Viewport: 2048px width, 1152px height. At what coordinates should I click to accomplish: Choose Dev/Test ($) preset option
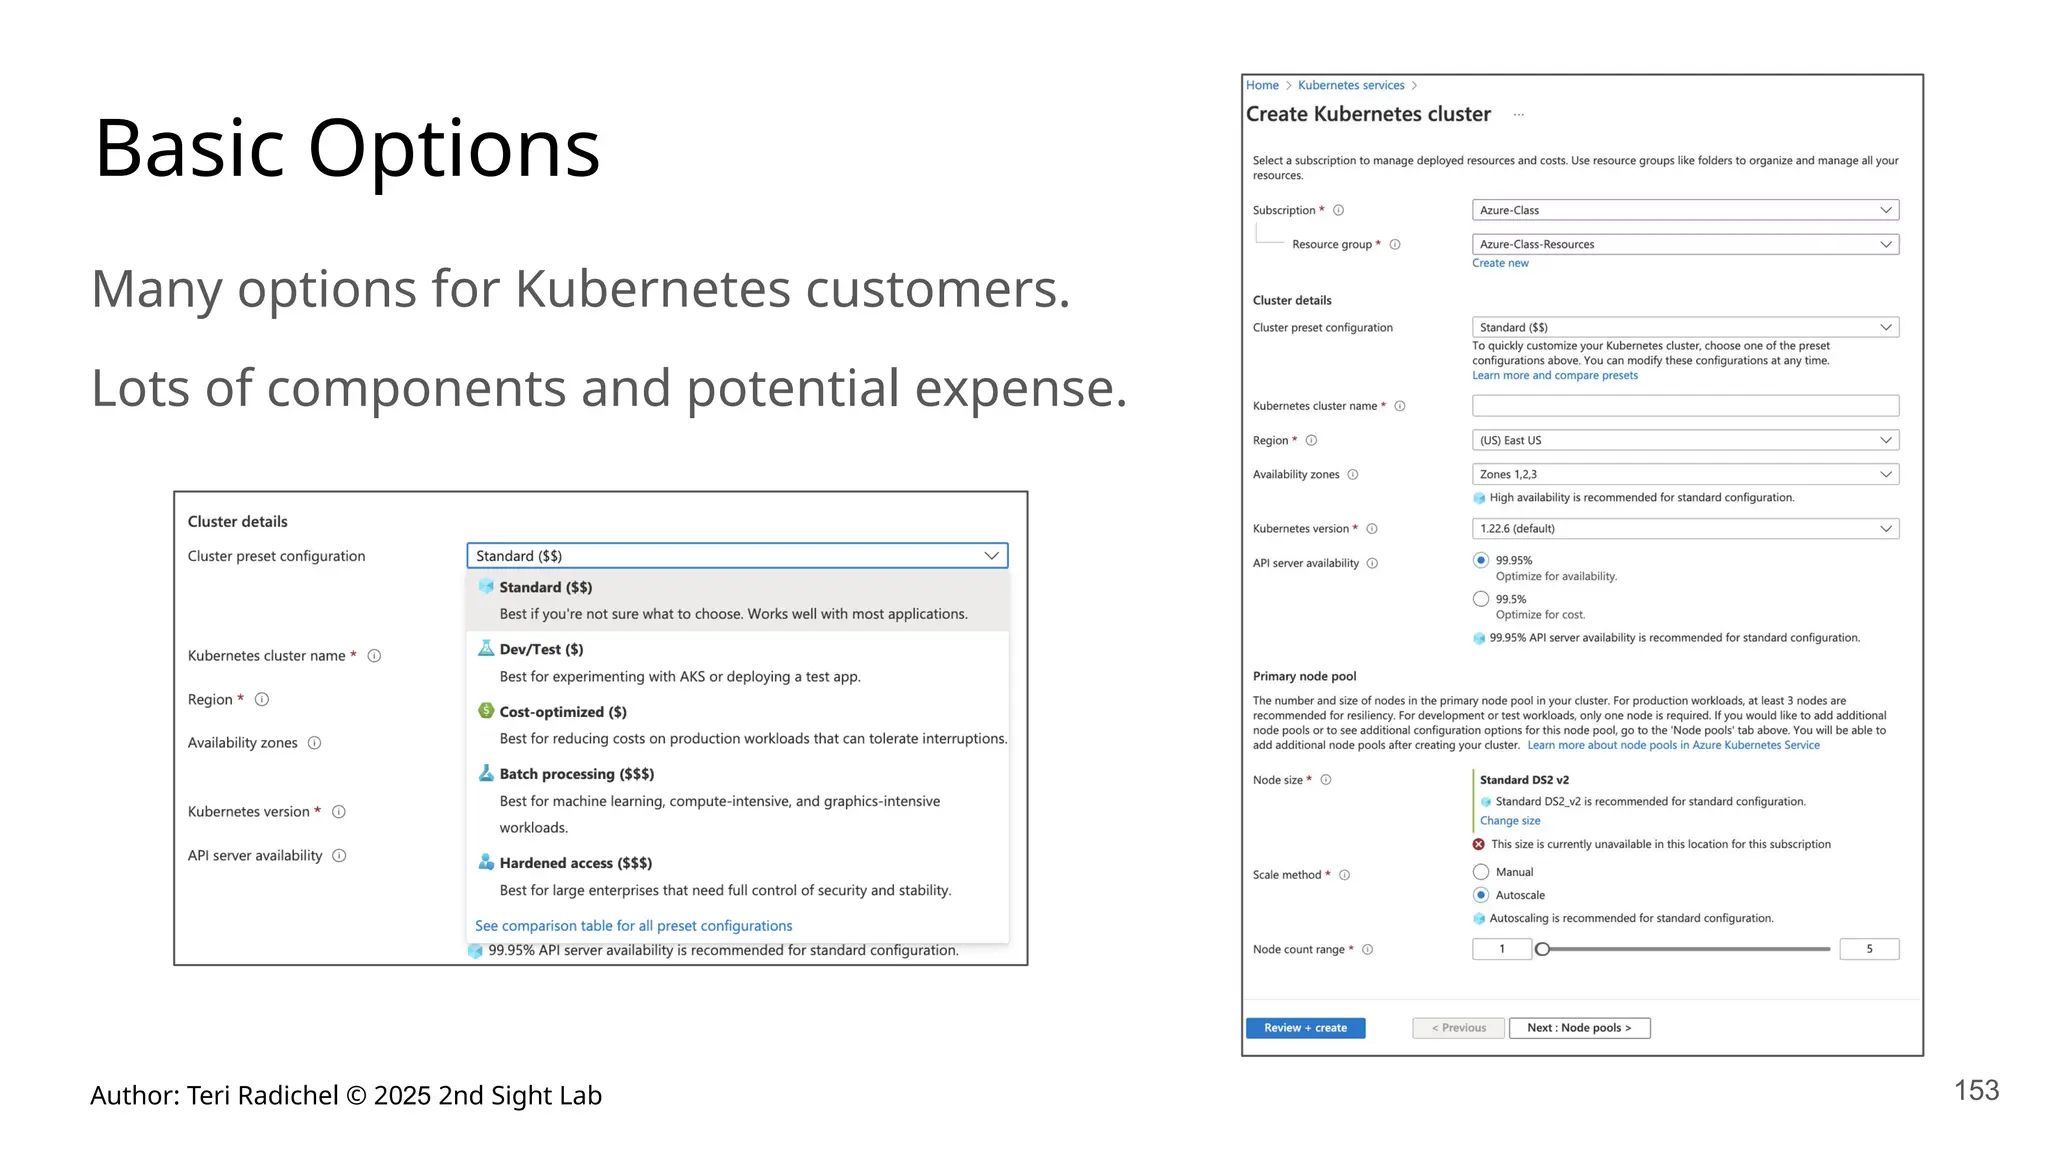pos(737,663)
